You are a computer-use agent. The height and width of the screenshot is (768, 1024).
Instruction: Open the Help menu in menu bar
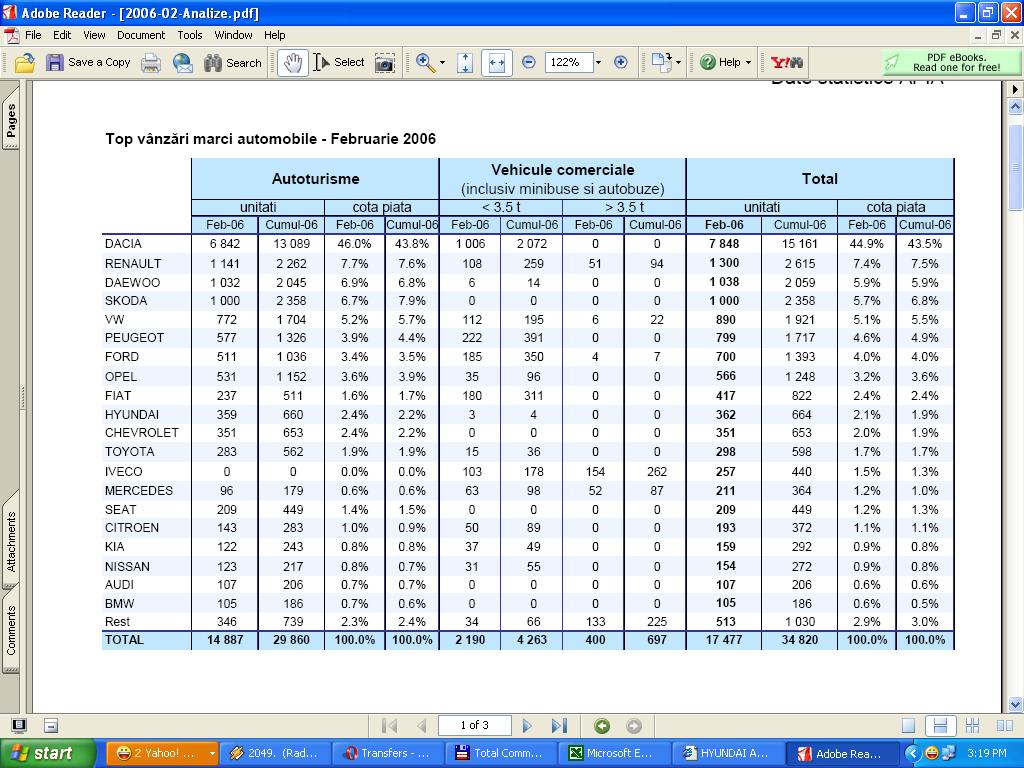click(274, 35)
